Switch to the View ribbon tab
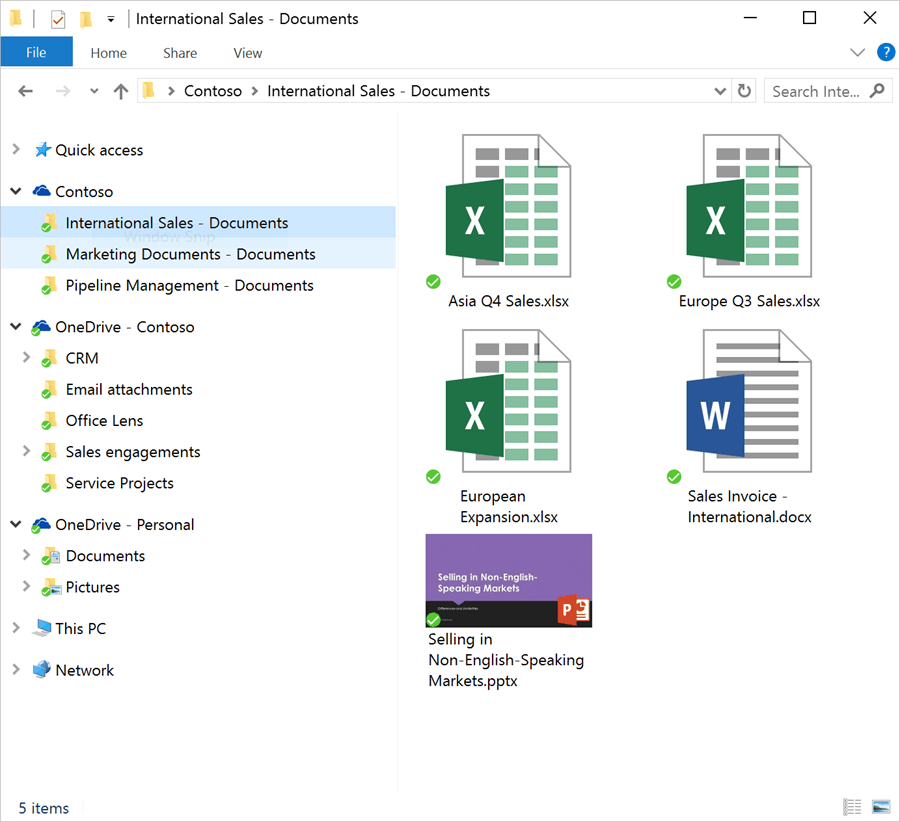900x822 pixels. (247, 53)
